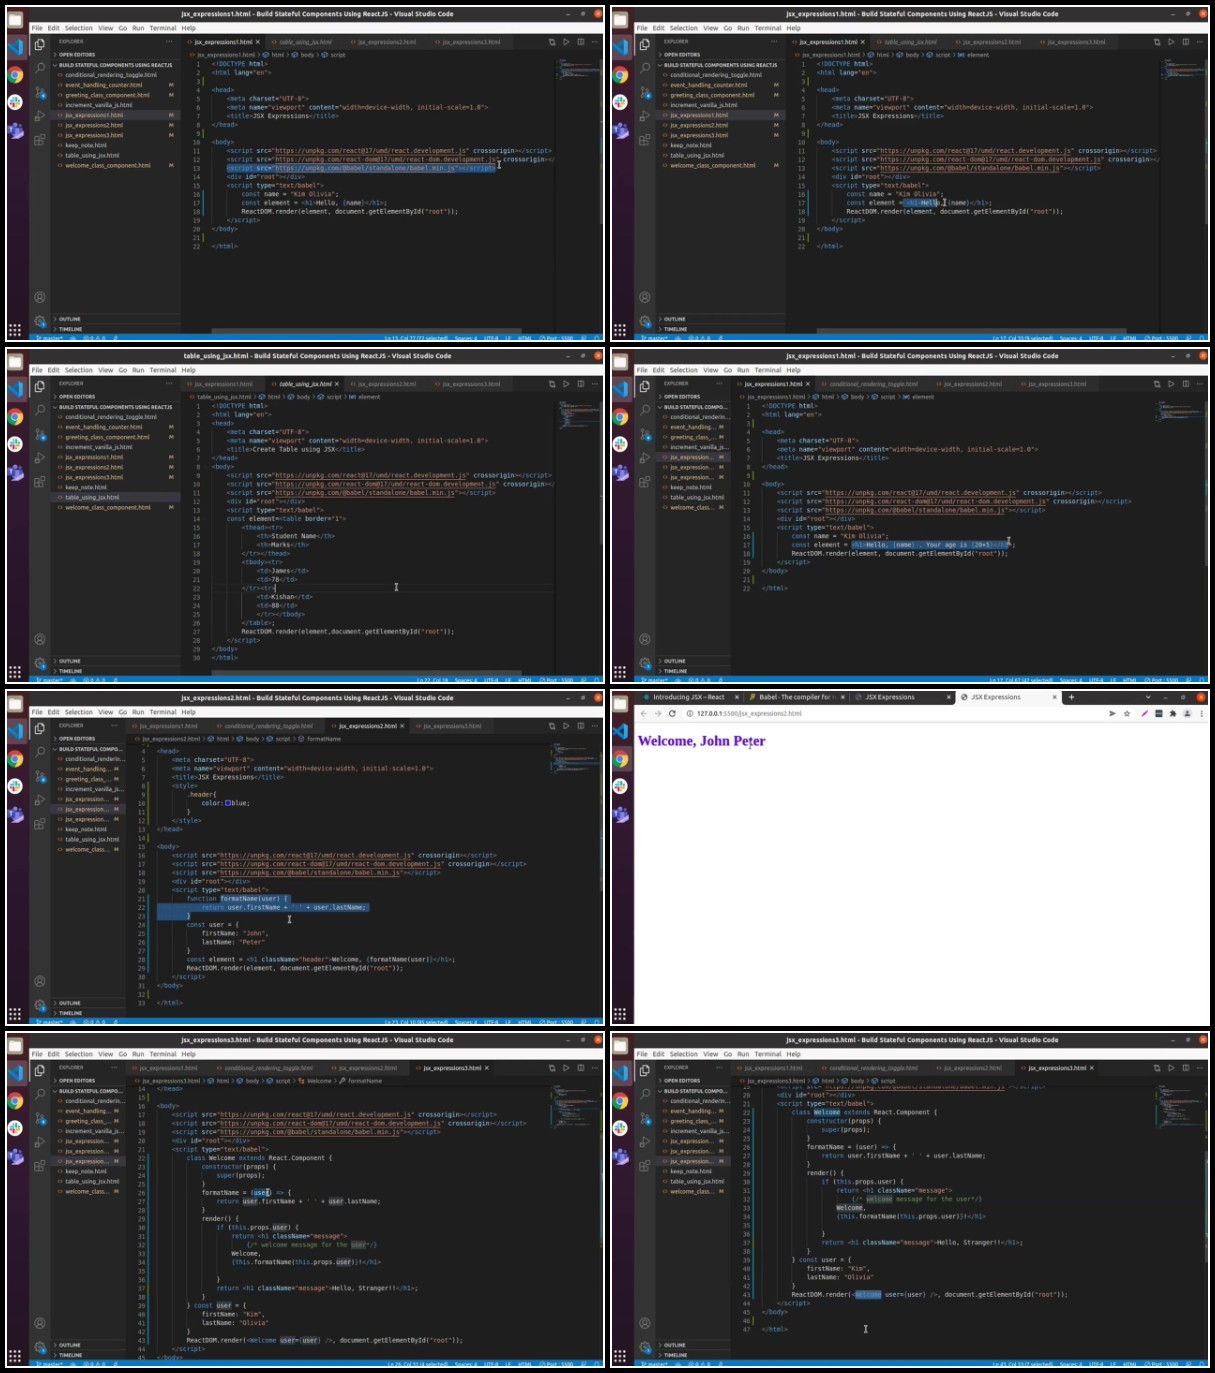Open Search view in jsx_expressions2.html VS Code window
1215x1373 pixels.
pyautogui.click(x=40, y=752)
